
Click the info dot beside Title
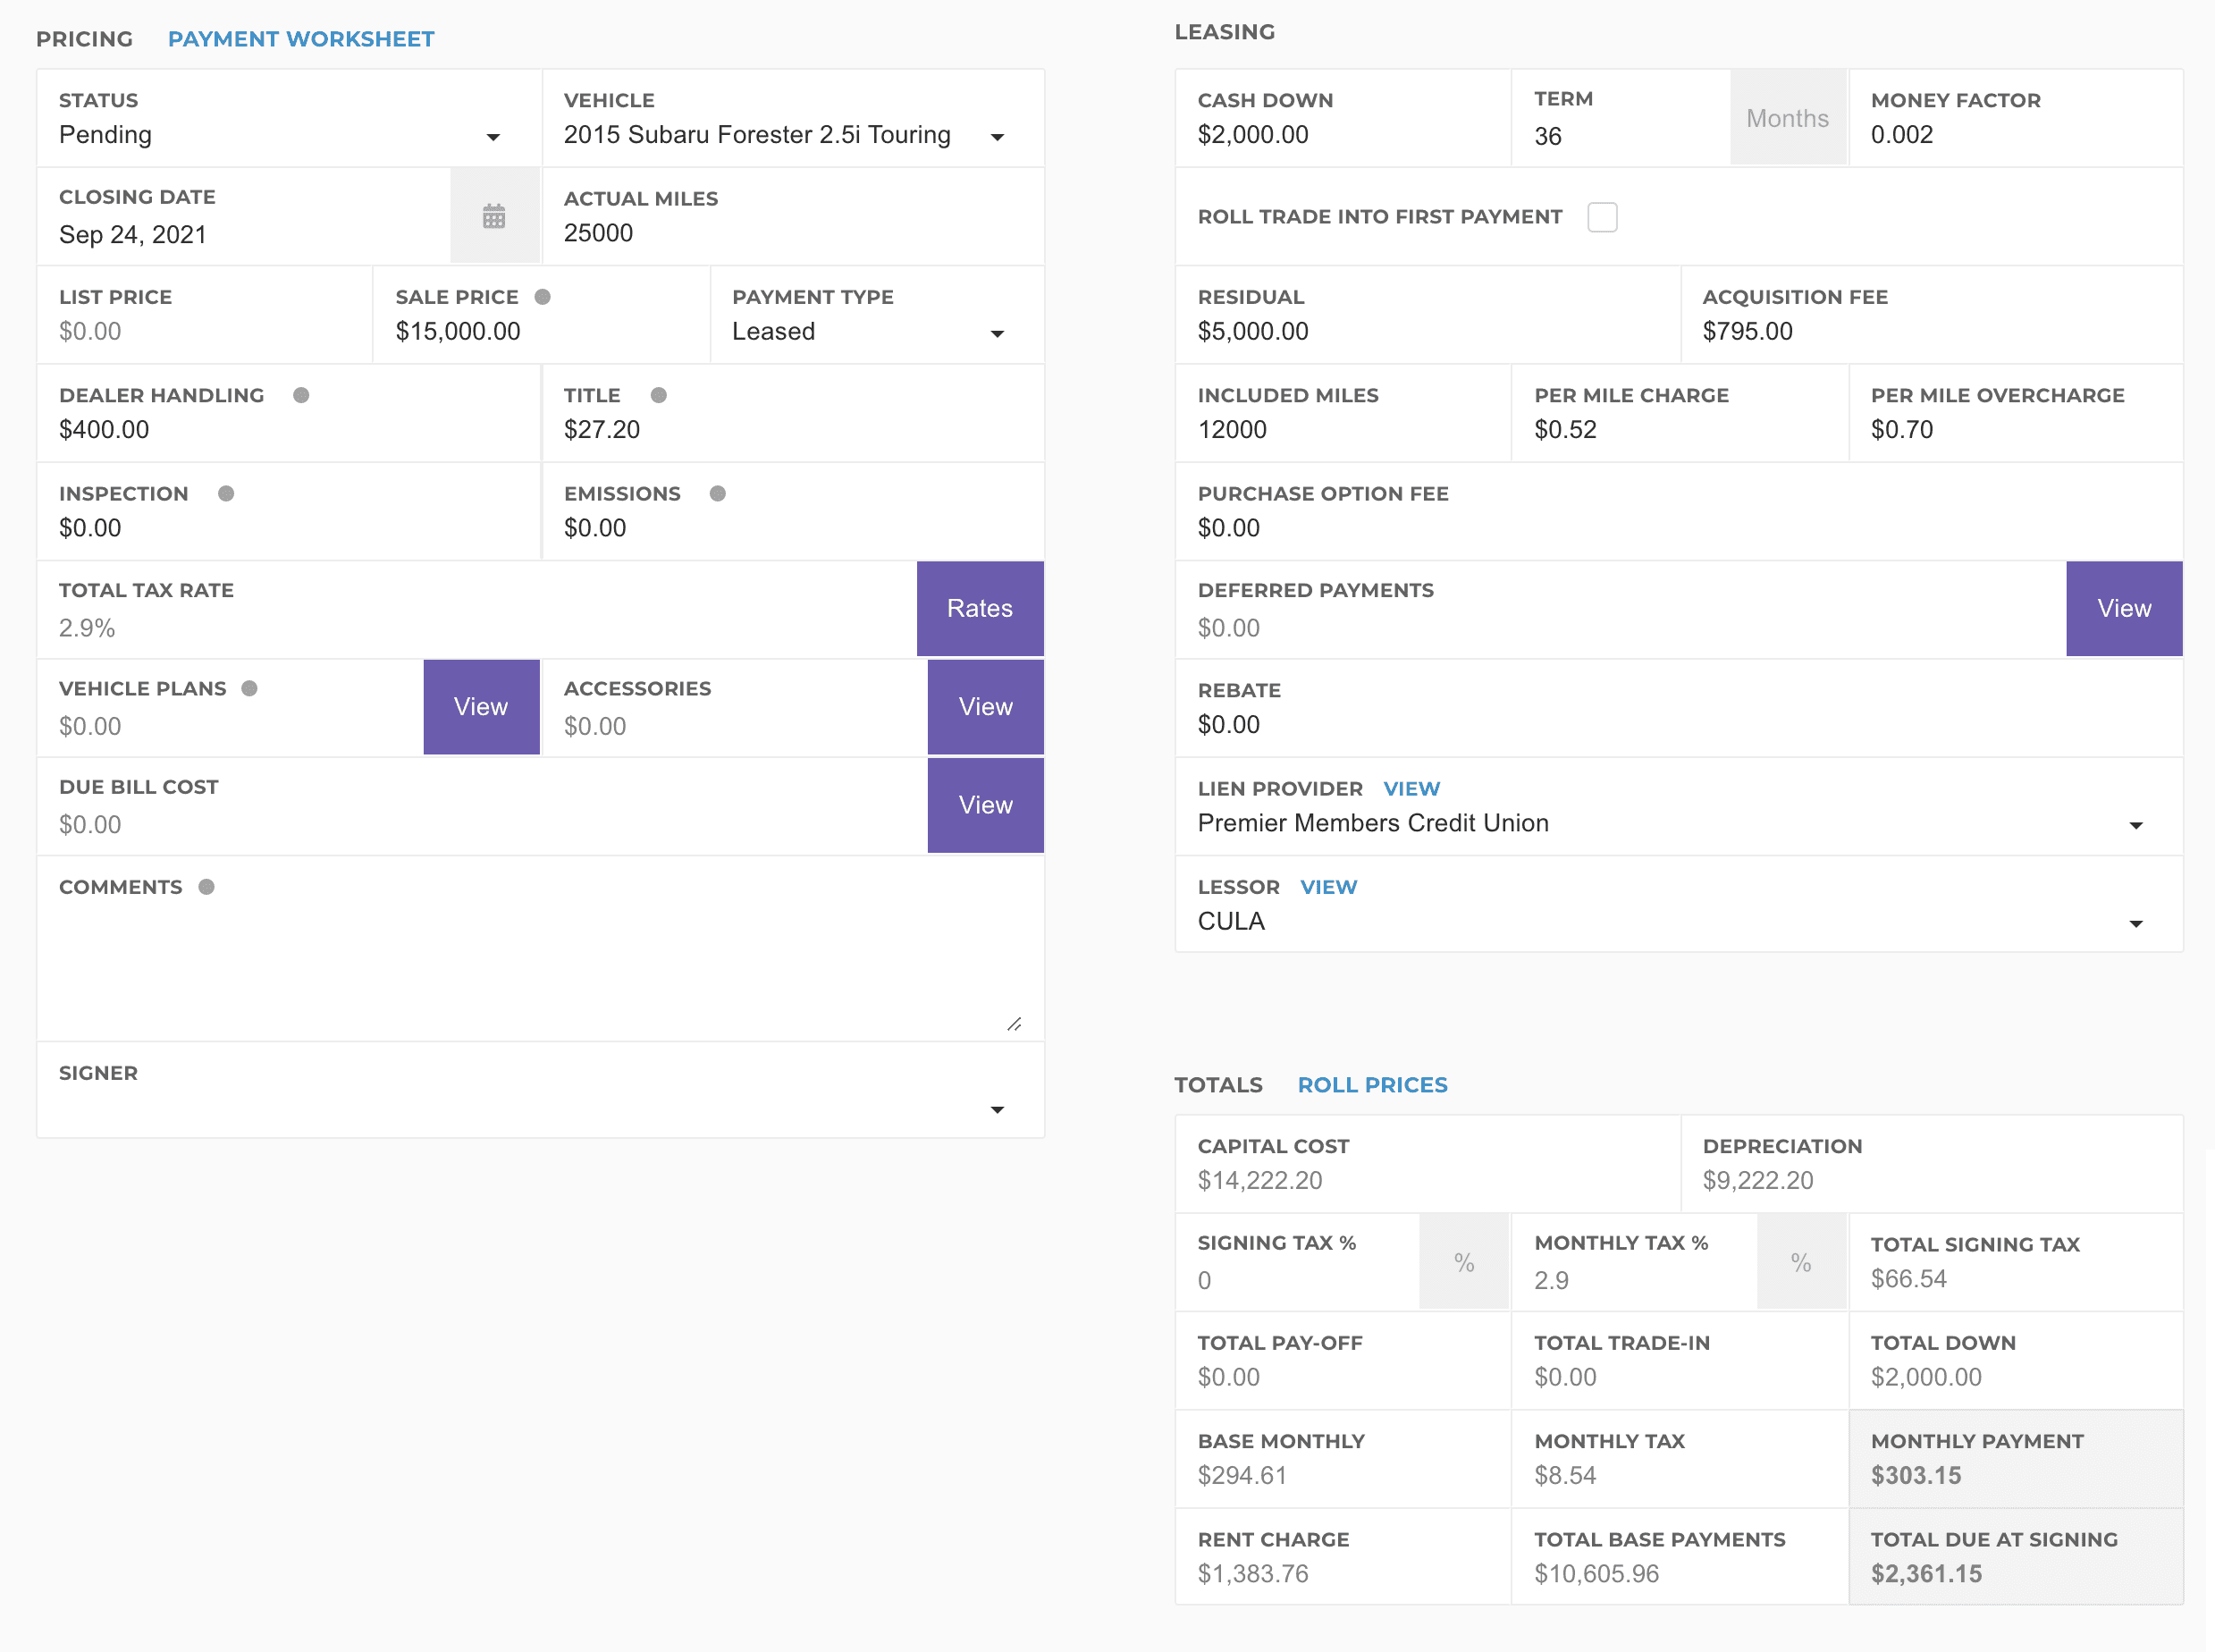pos(658,395)
